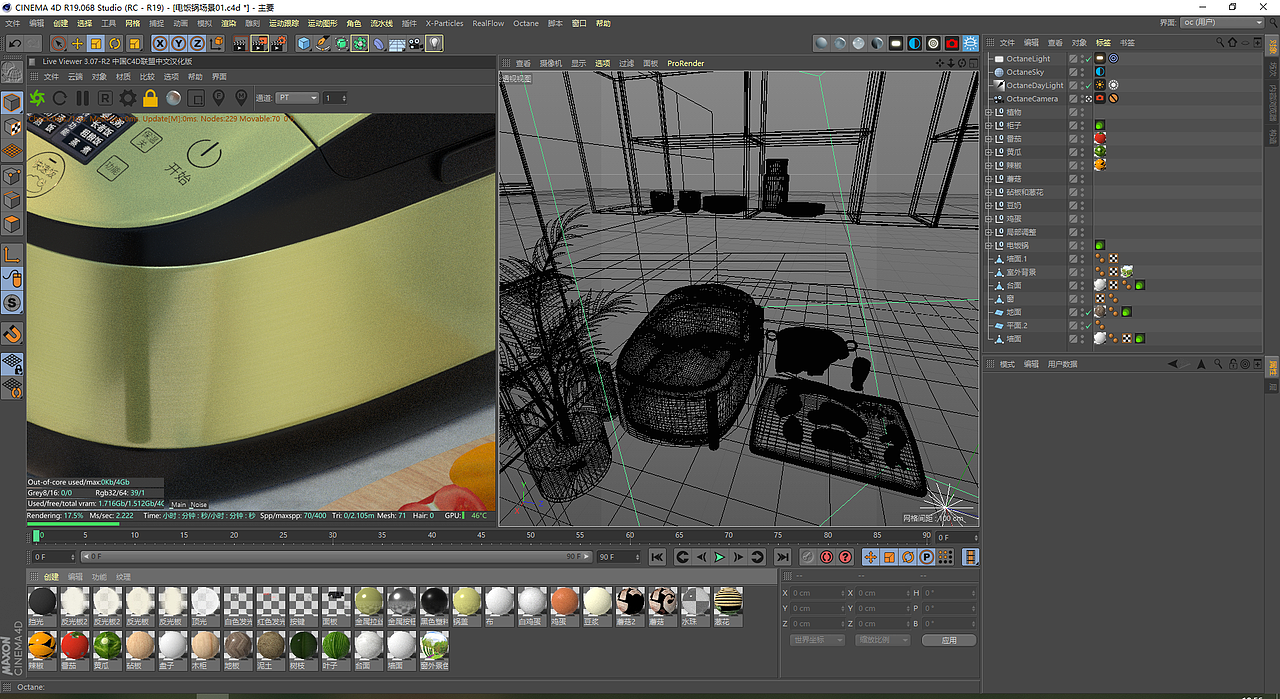Click the Undo arrow in top toolbar
This screenshot has height=699, width=1280.
[x=15, y=43]
